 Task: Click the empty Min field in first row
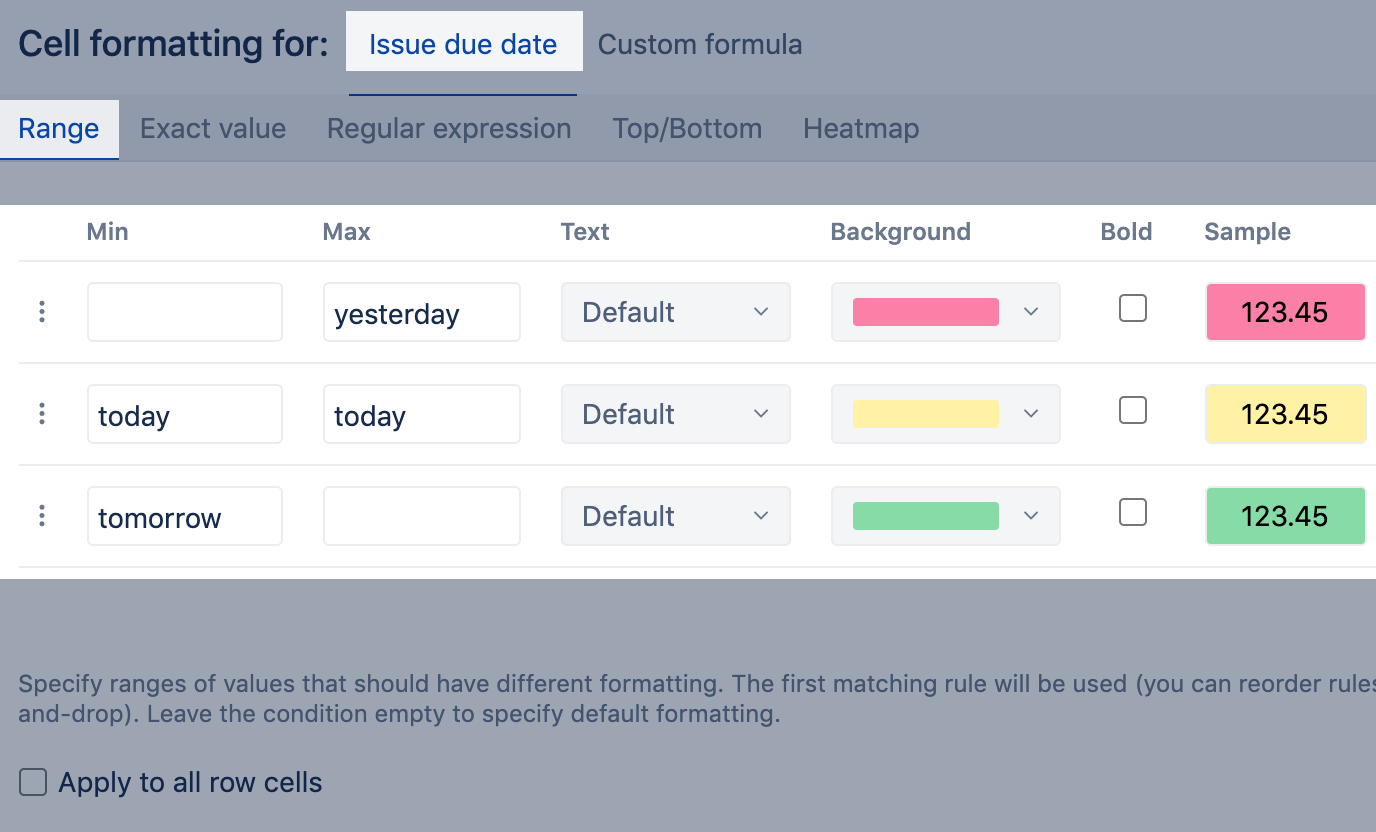(x=185, y=312)
